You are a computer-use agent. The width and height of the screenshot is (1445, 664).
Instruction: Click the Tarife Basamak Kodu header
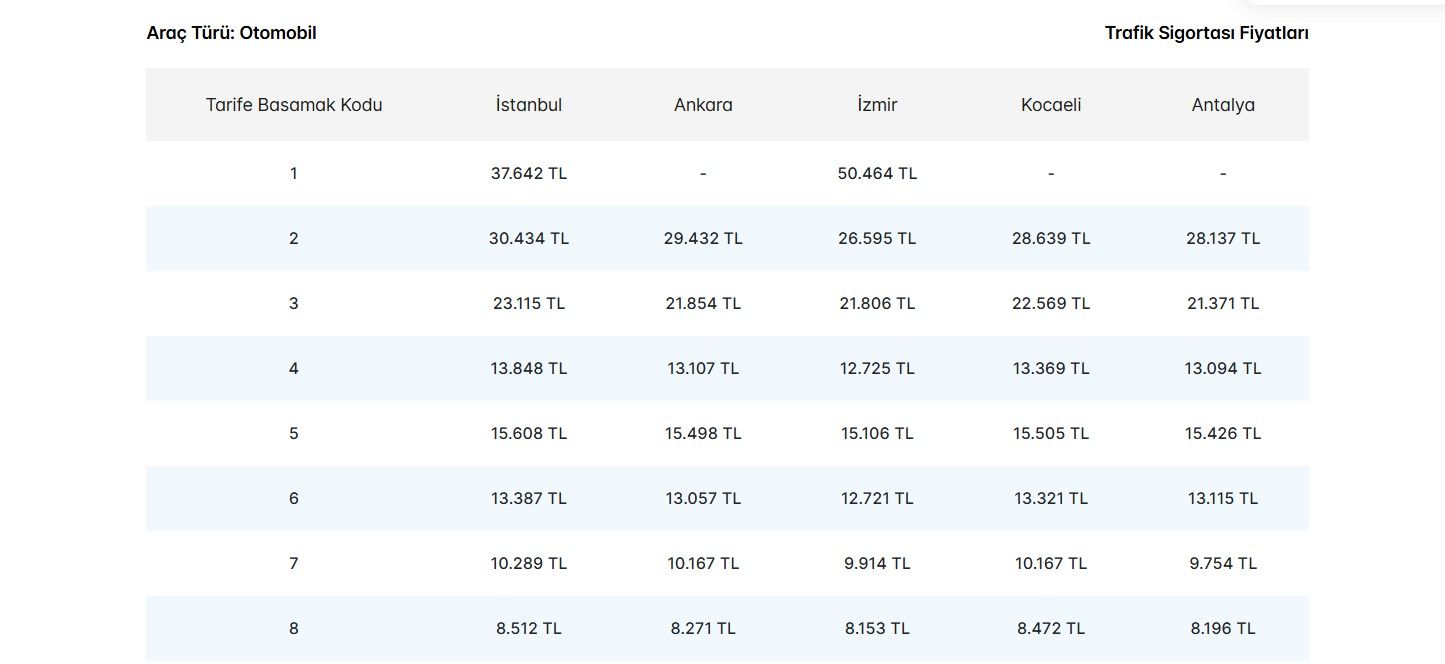point(294,105)
